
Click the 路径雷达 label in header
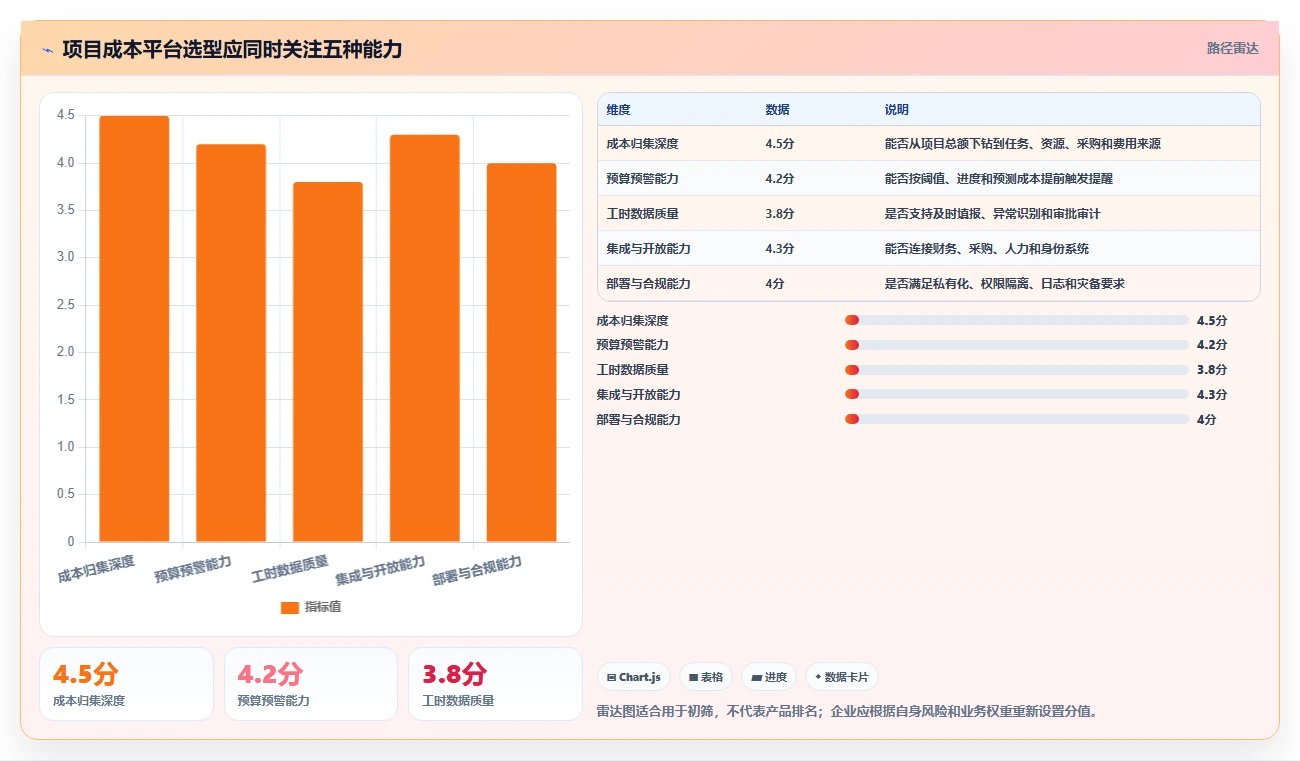click(1232, 48)
